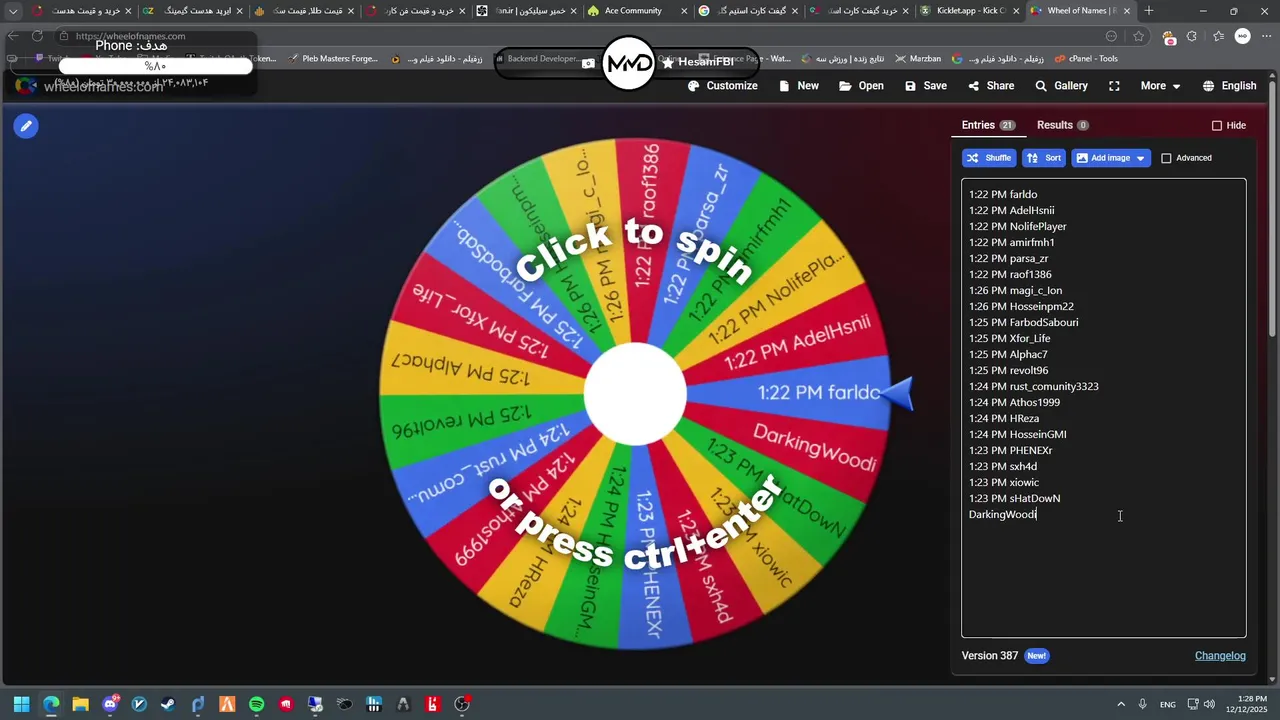Image resolution: width=1280 pixels, height=720 pixels.
Task: Click the blue wheel pointer arrow
Action: (x=899, y=394)
